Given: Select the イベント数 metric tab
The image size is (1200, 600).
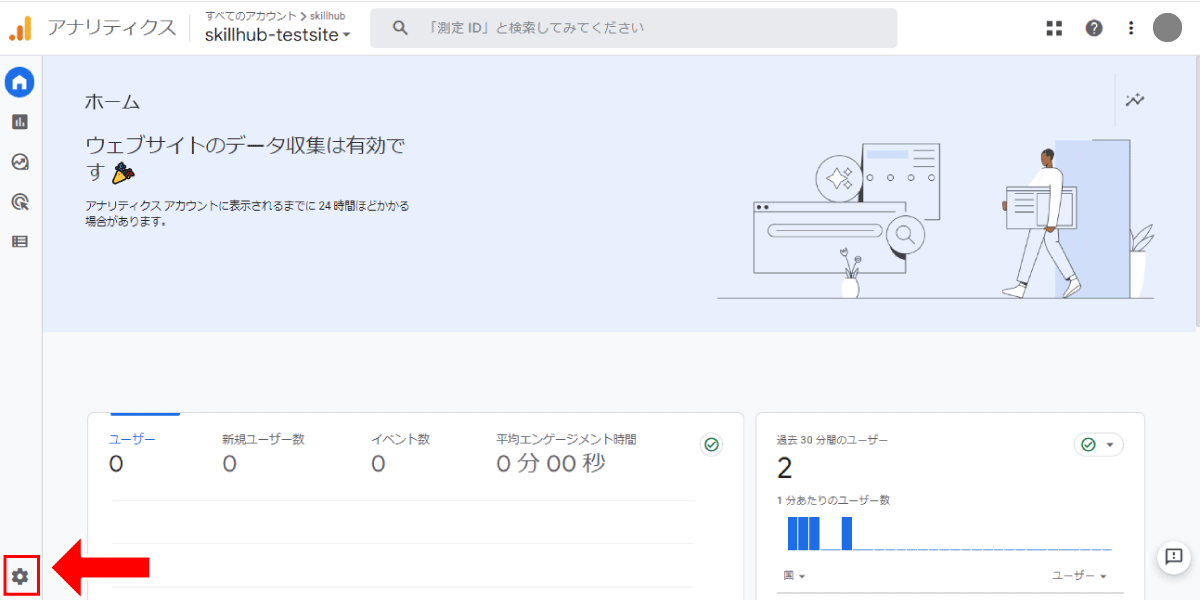Looking at the screenshot, I should [x=400, y=451].
